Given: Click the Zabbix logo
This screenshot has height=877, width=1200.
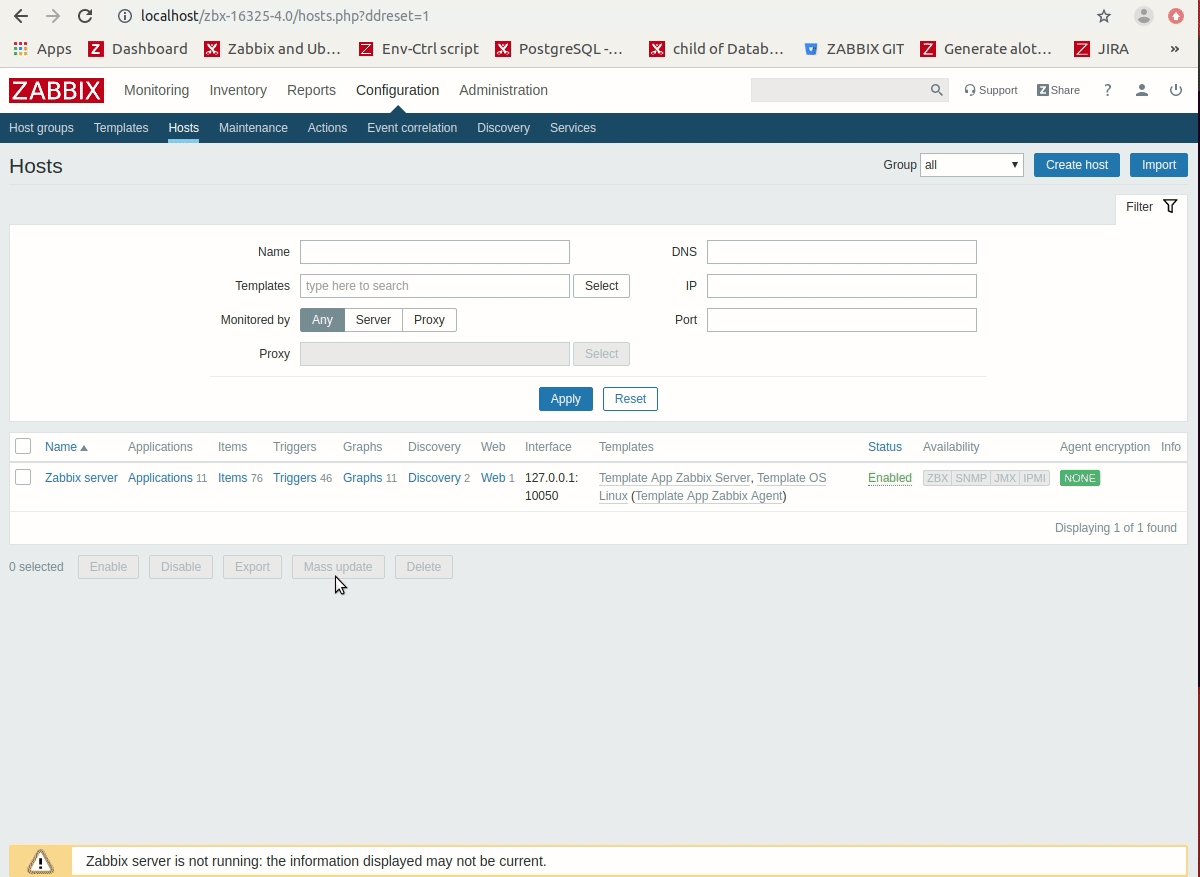Looking at the screenshot, I should point(56,90).
